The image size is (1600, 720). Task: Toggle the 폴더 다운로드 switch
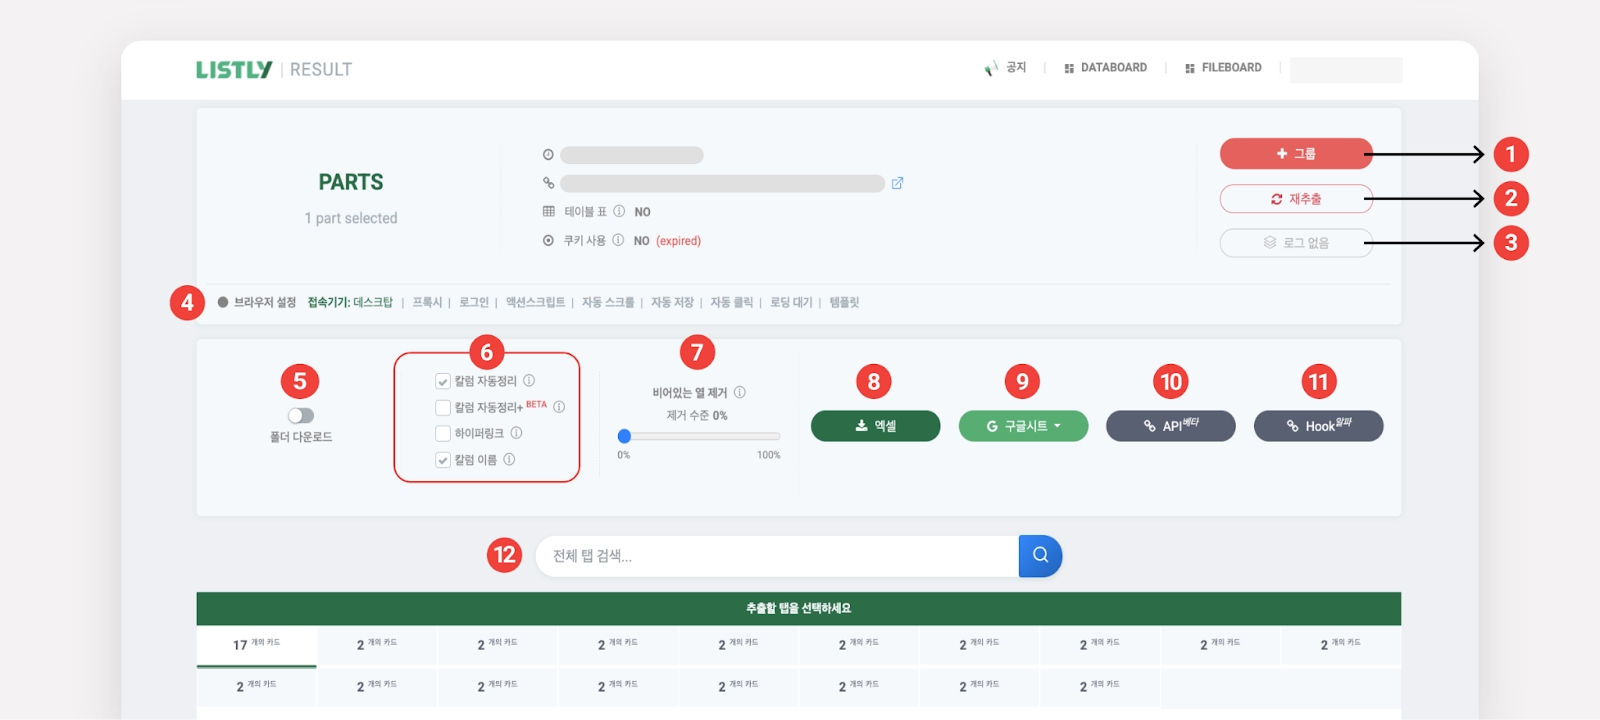click(x=301, y=416)
